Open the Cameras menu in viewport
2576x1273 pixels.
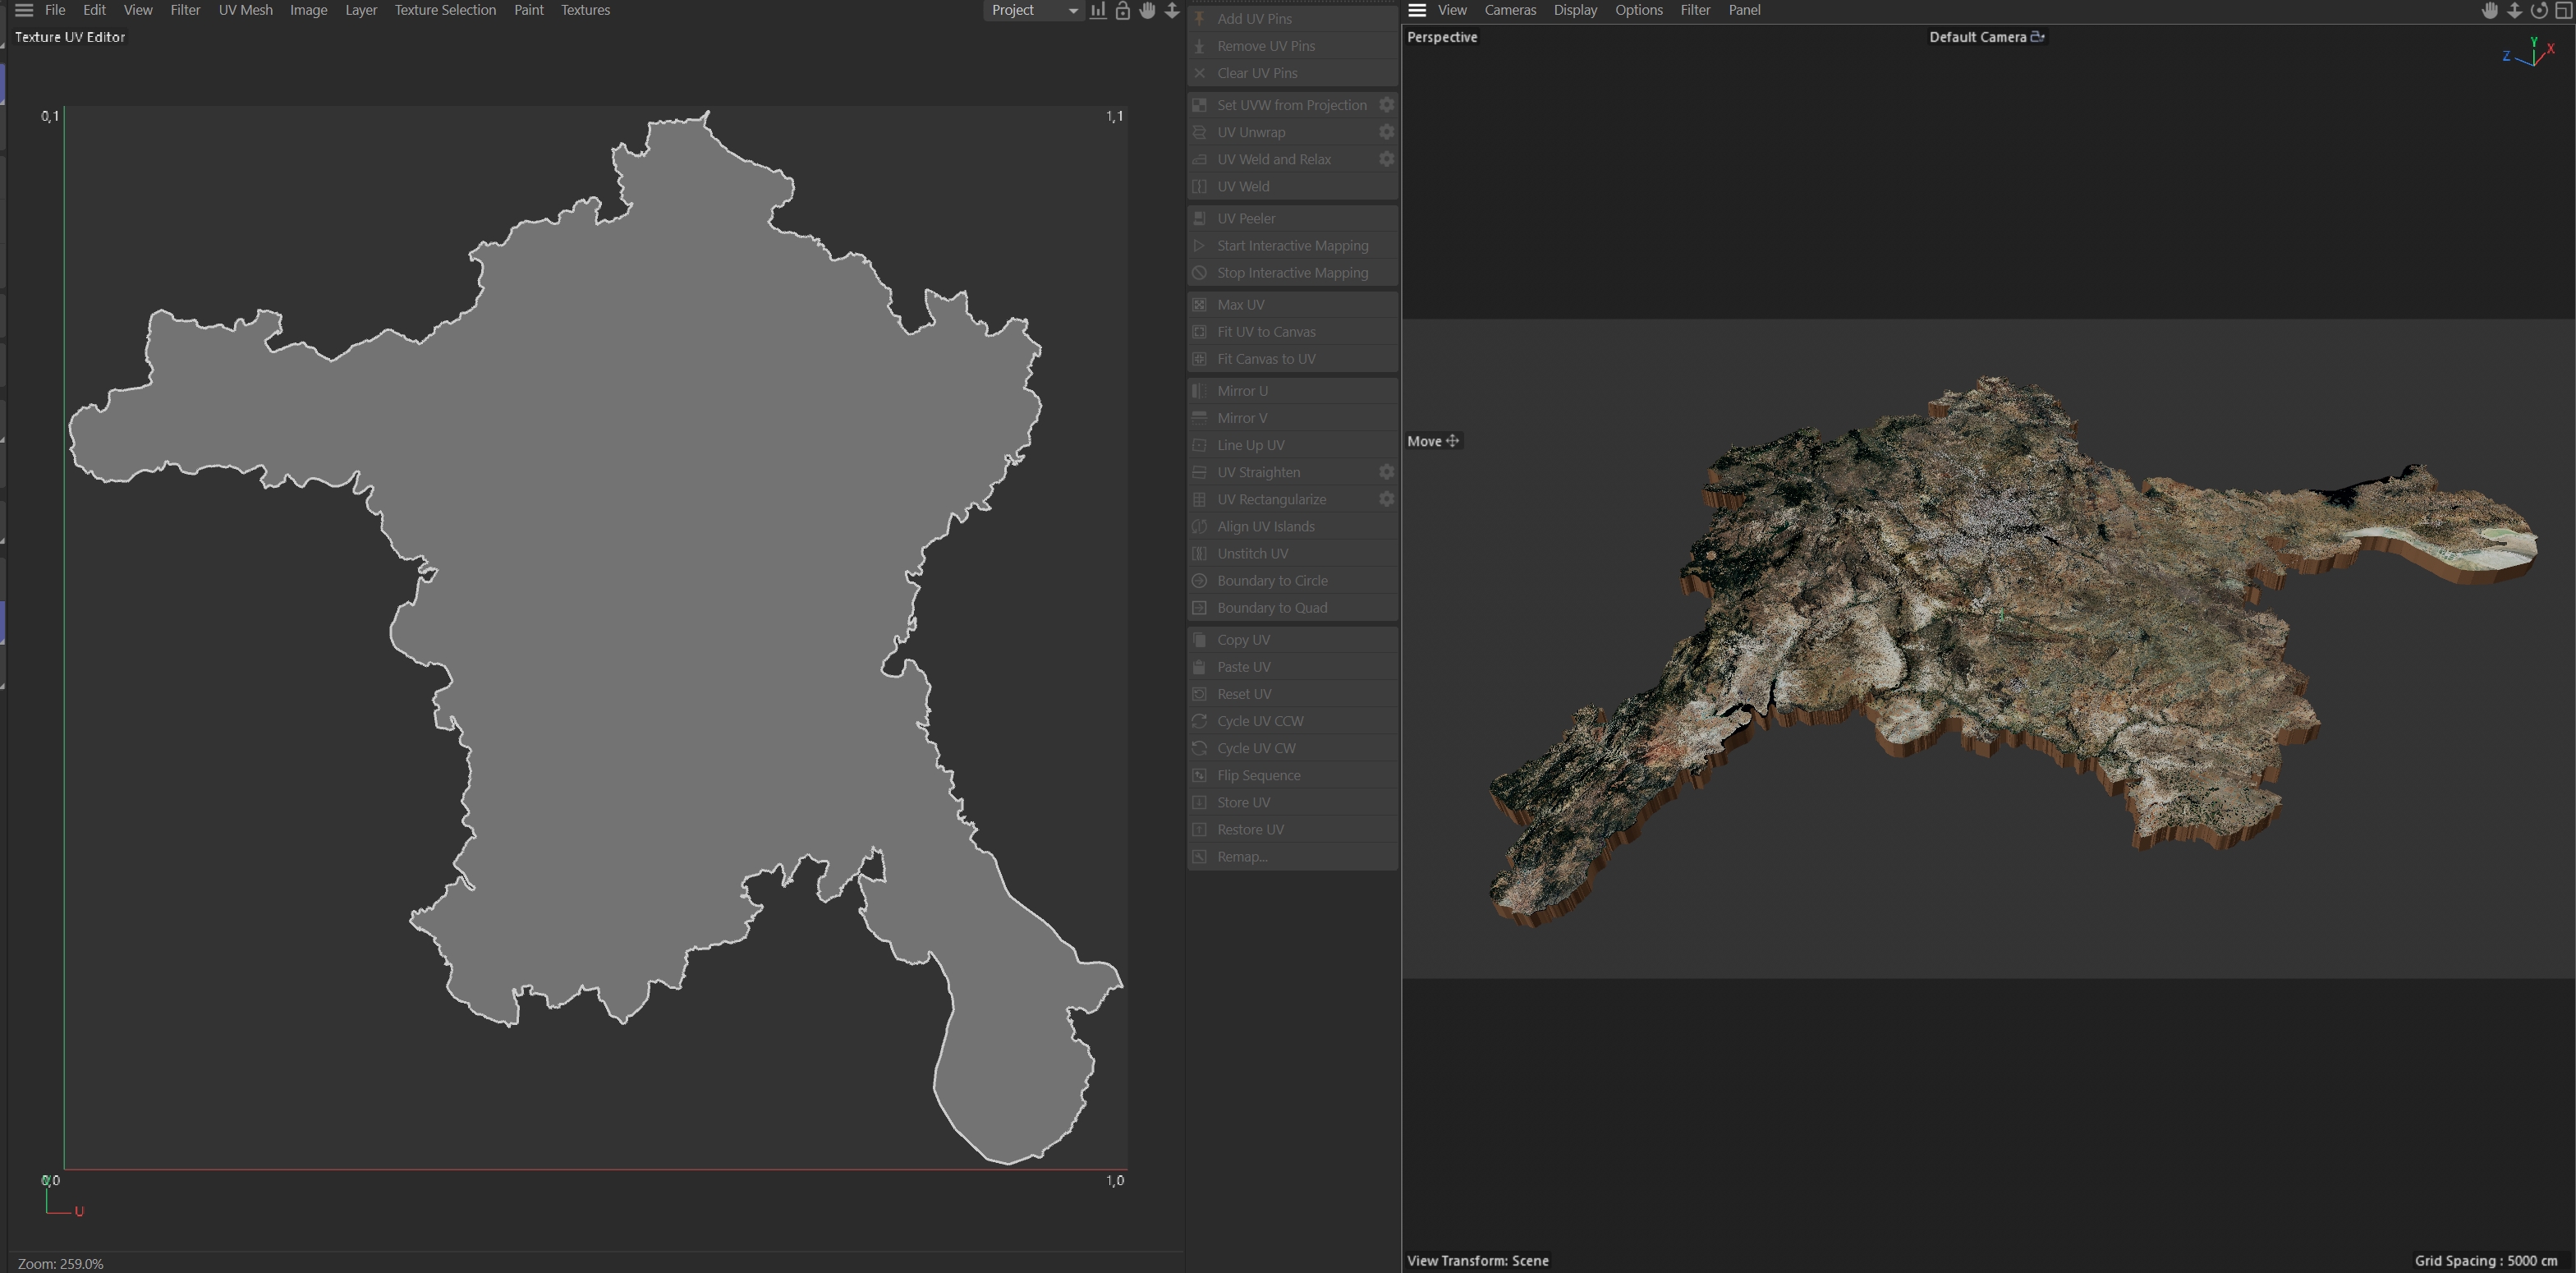tap(1509, 10)
